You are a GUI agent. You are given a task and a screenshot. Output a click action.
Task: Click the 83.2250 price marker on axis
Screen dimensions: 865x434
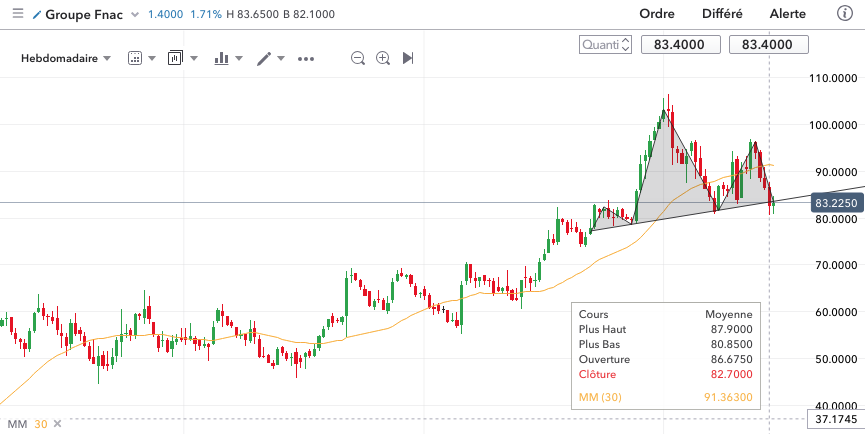pos(836,203)
